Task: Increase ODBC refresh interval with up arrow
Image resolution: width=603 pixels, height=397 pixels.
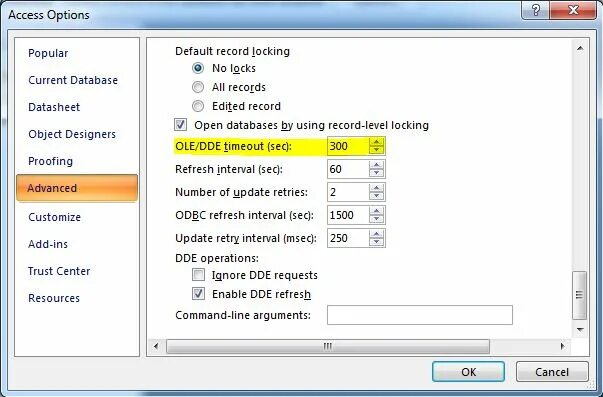Action: click(x=376, y=211)
